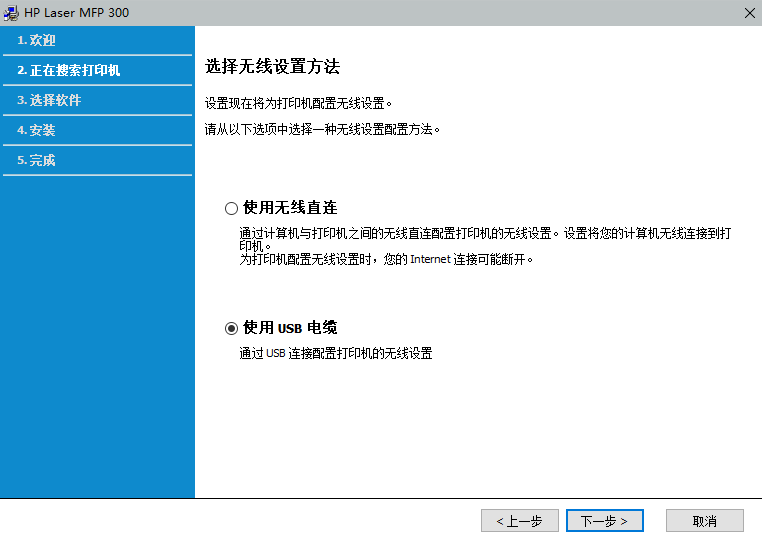Select the 使用 USB 电缆 radio button
Image resolution: width=762 pixels, height=537 pixels.
(x=231, y=329)
